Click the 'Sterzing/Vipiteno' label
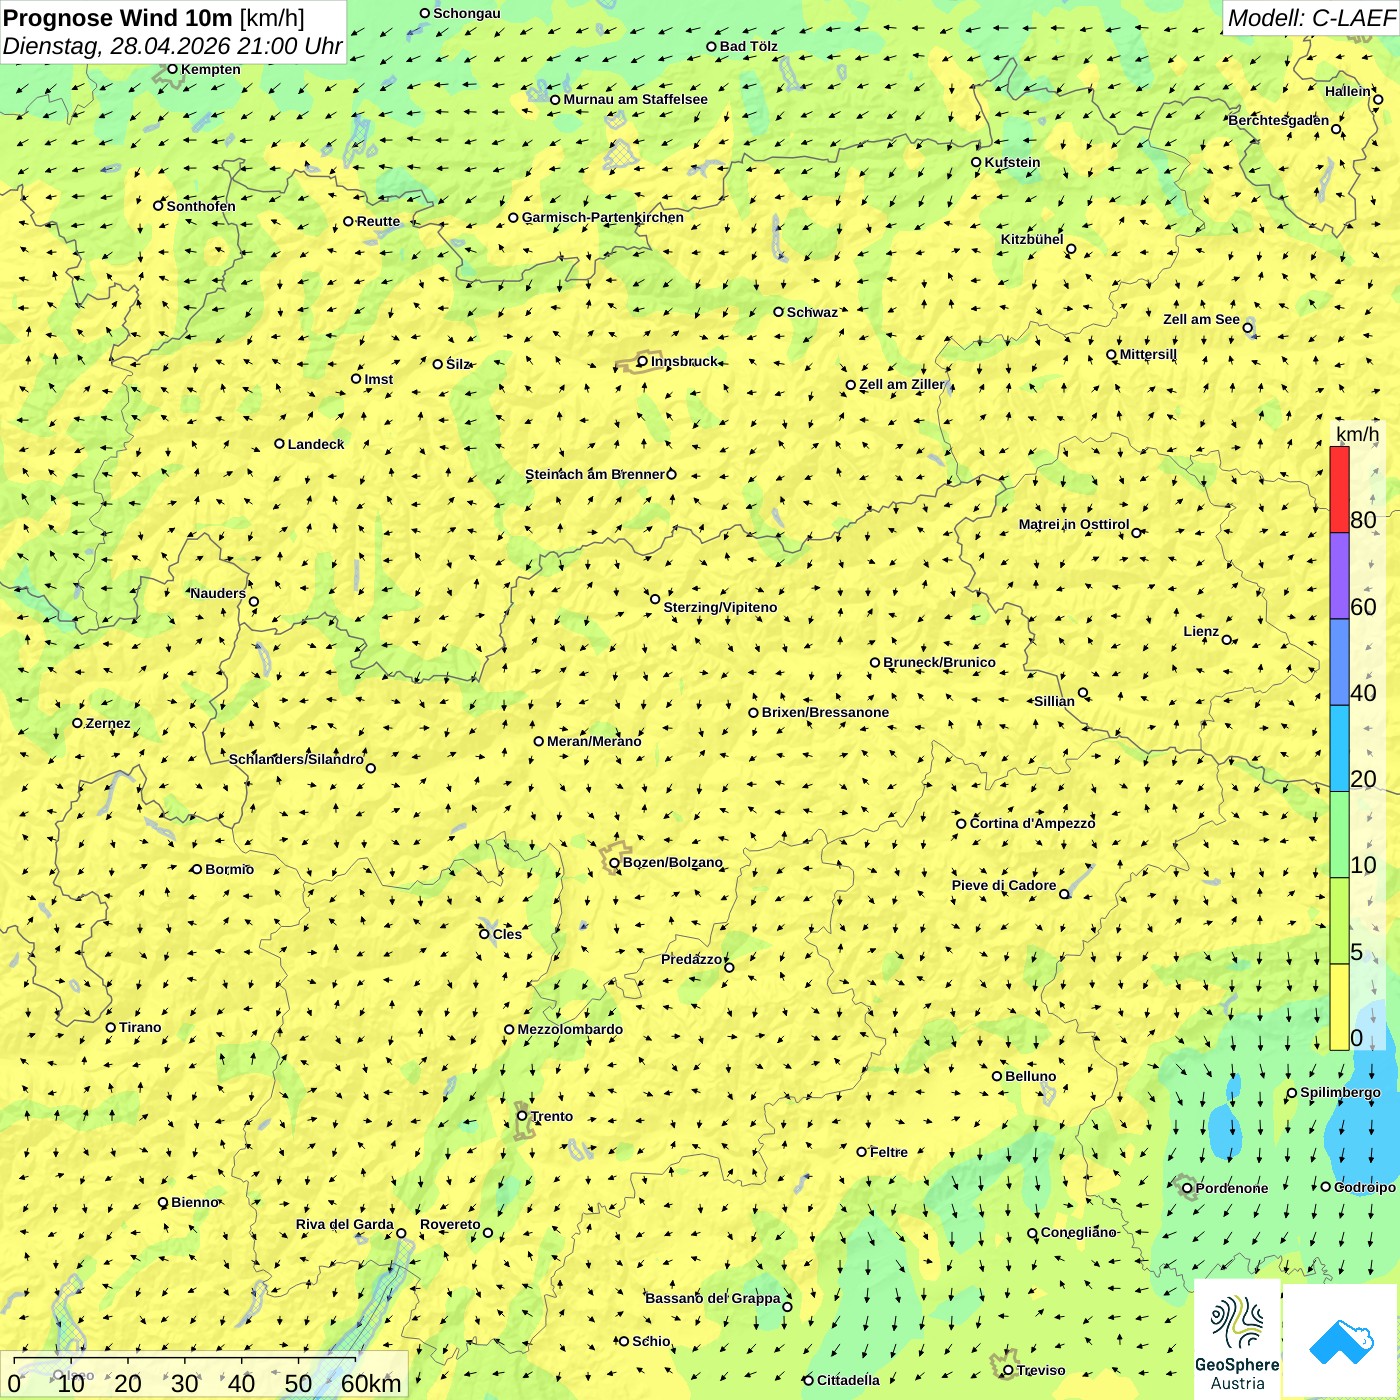Screen dimensions: 1400x1400 pos(720,607)
